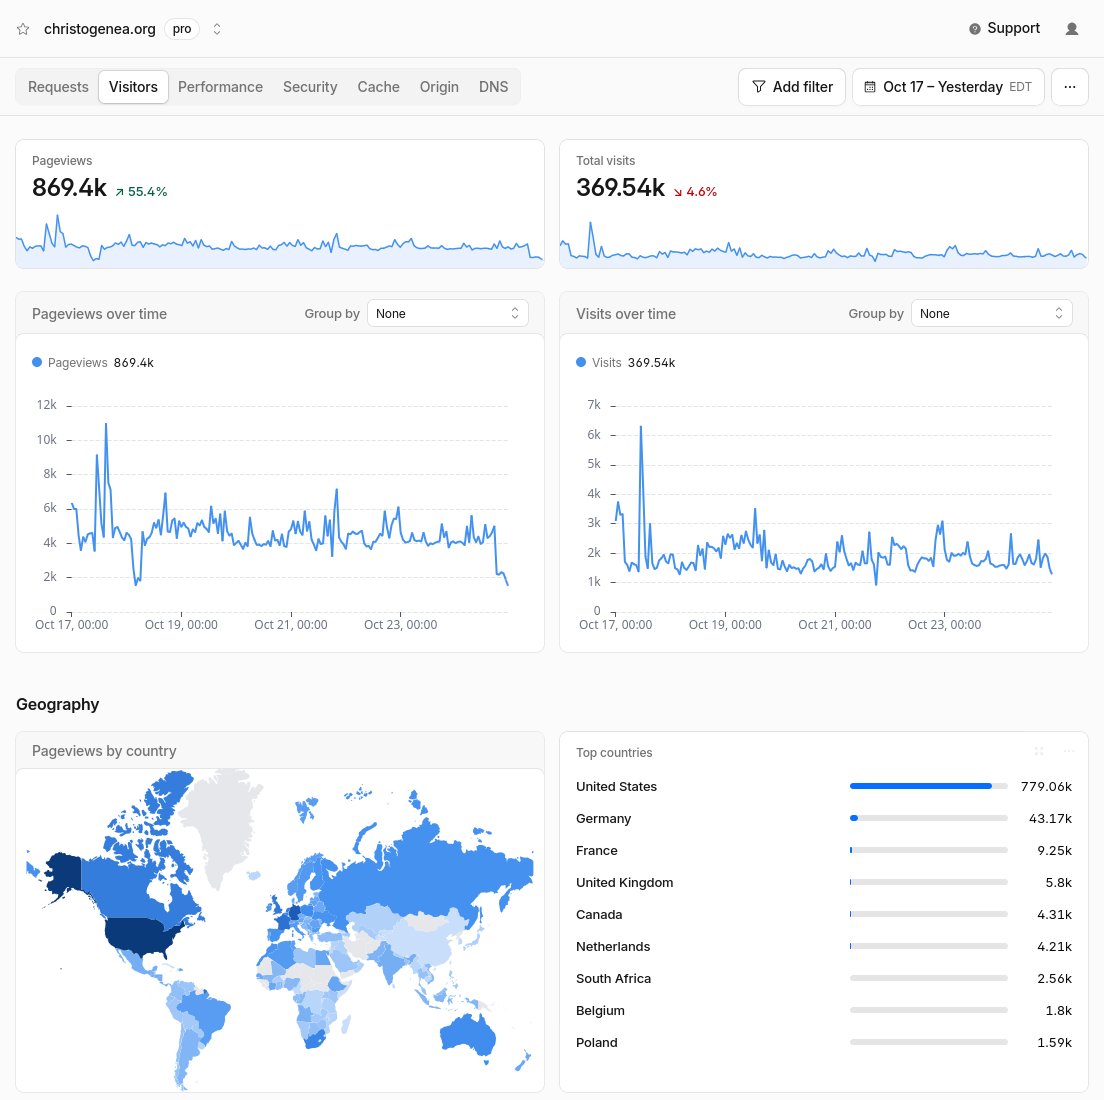Select Poland in the Top countries list
1104x1100 pixels.
coord(824,1042)
